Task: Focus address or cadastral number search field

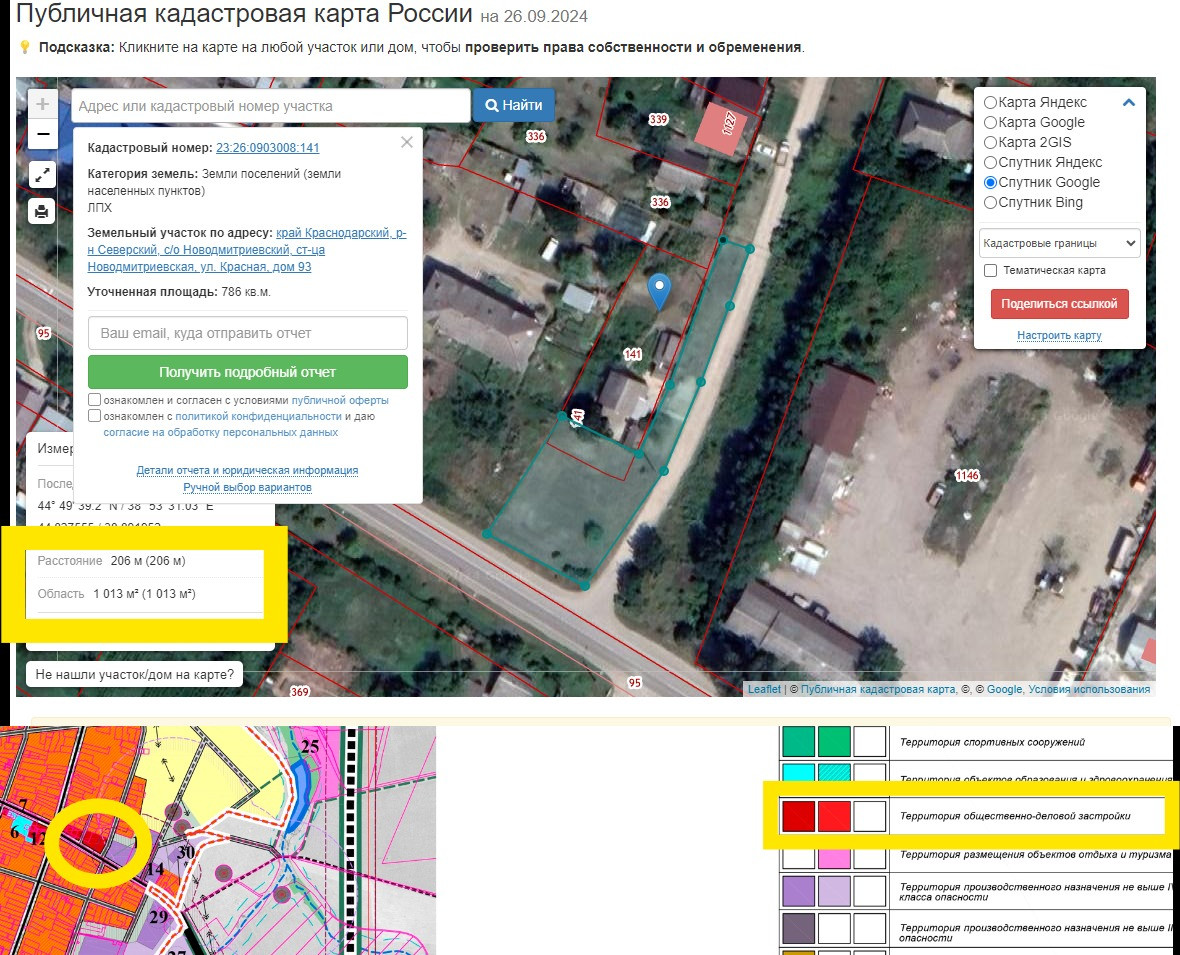Action: (271, 106)
